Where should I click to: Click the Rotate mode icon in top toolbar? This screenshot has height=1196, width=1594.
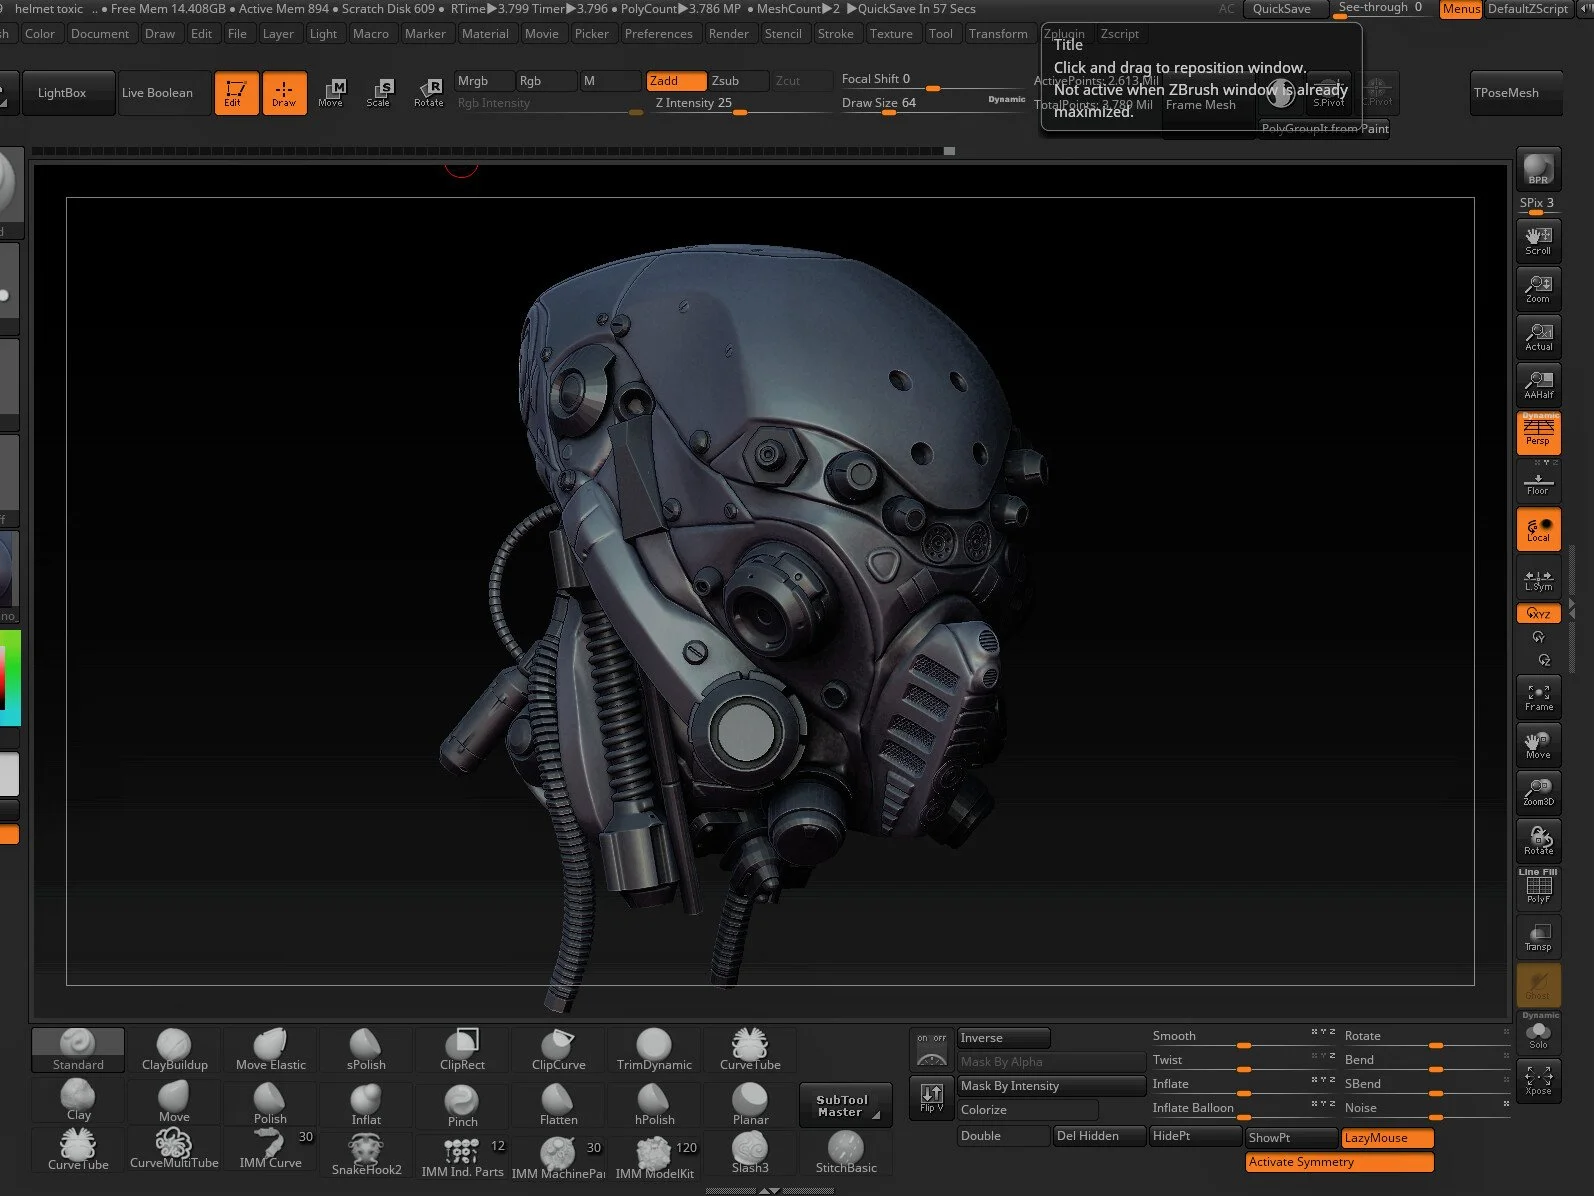[x=428, y=93]
